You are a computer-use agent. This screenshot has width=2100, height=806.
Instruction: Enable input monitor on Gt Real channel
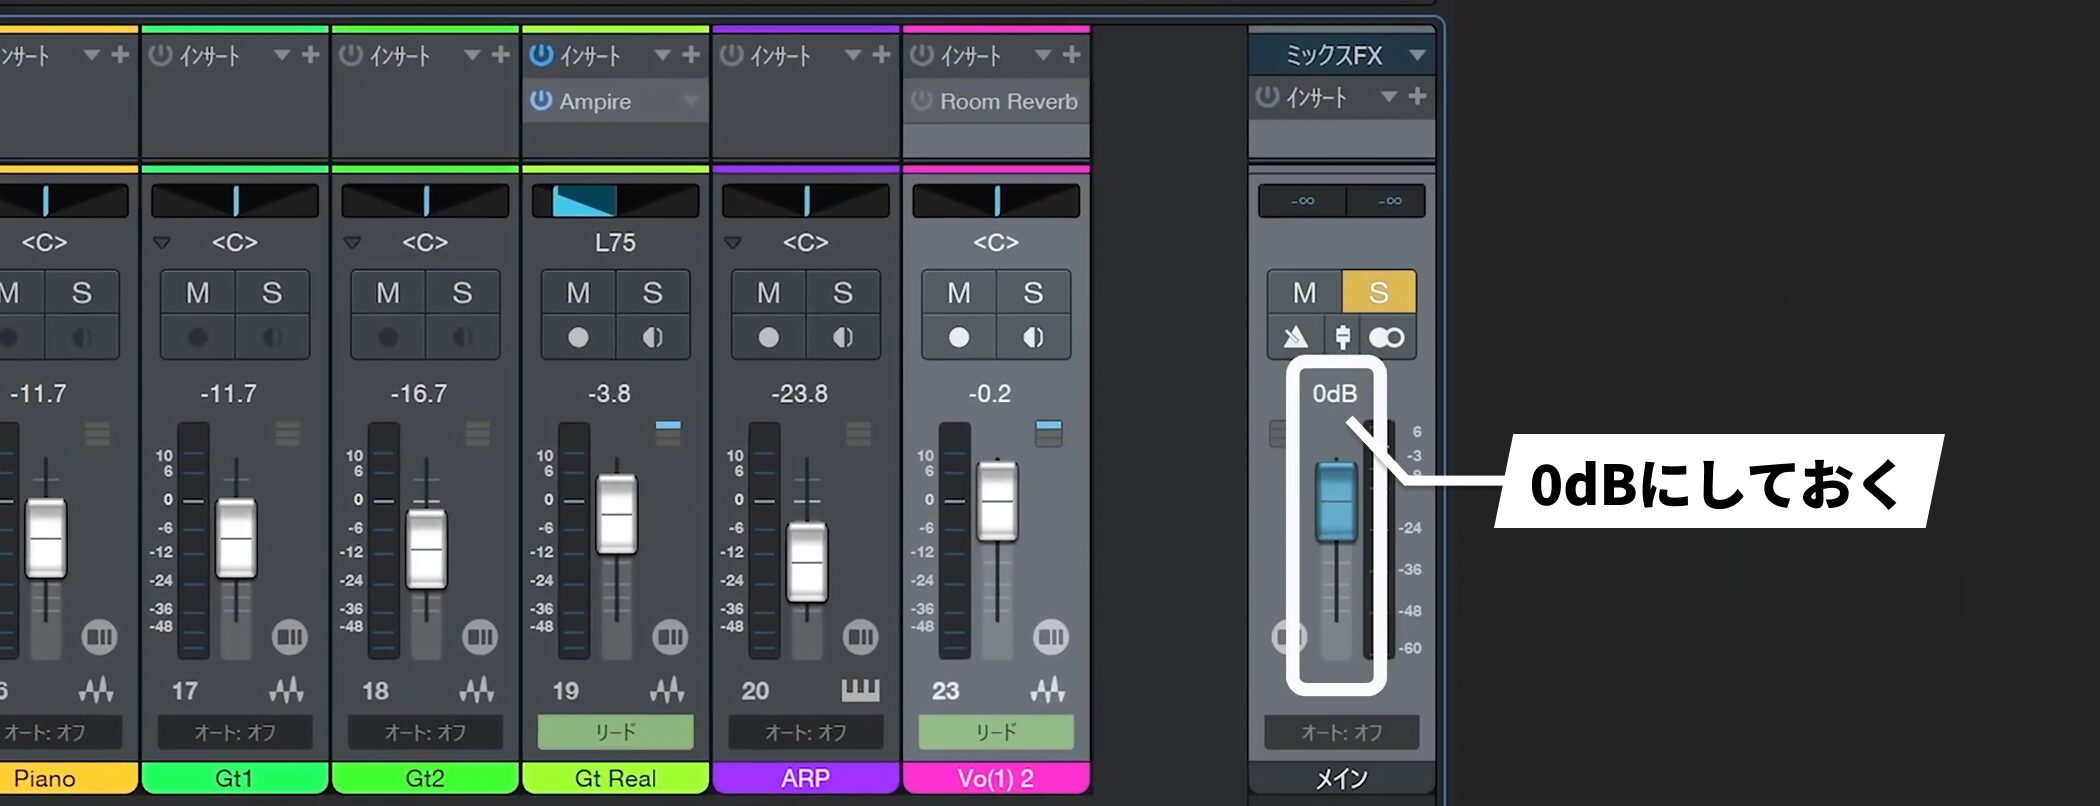click(652, 338)
